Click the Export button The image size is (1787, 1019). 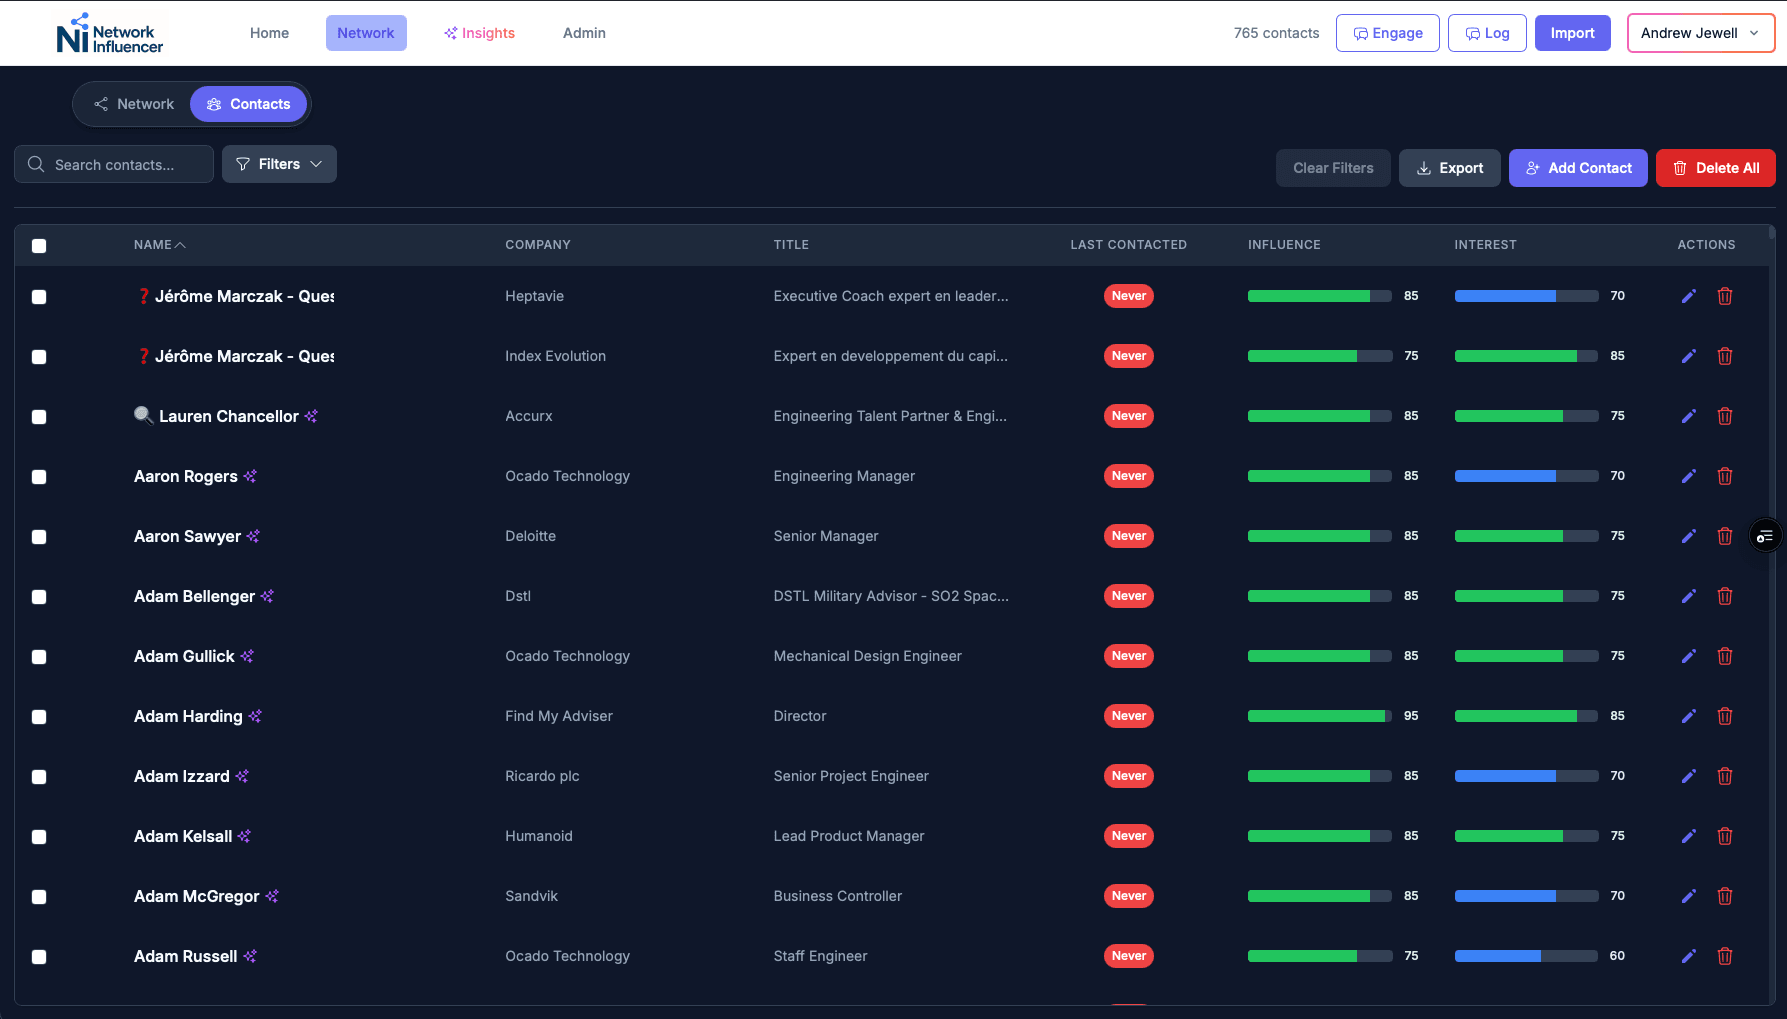[1449, 168]
